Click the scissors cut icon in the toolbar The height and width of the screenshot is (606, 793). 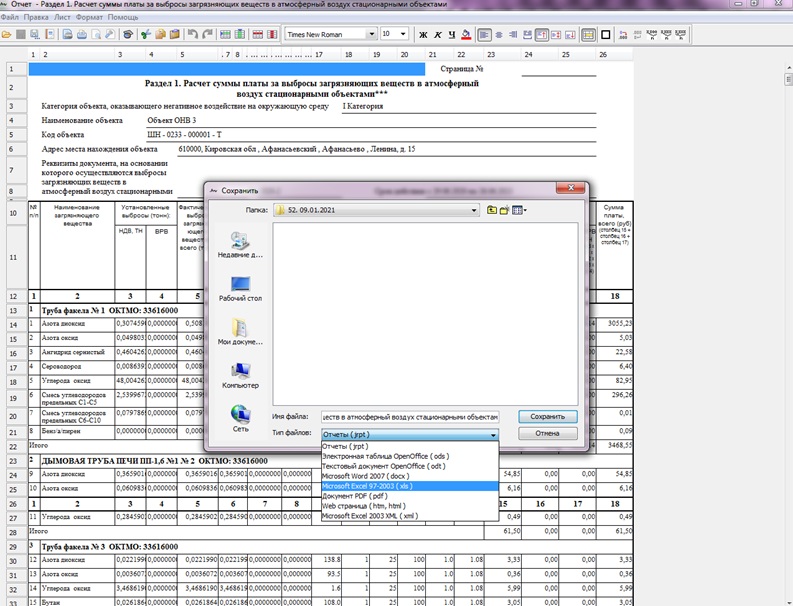point(144,34)
